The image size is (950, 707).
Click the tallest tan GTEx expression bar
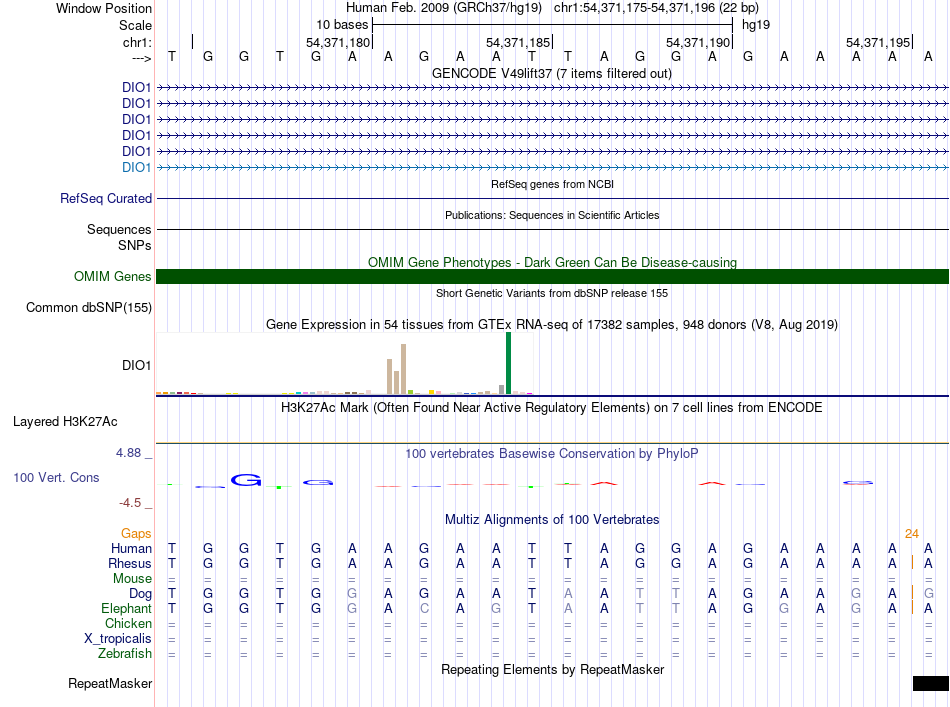403,369
